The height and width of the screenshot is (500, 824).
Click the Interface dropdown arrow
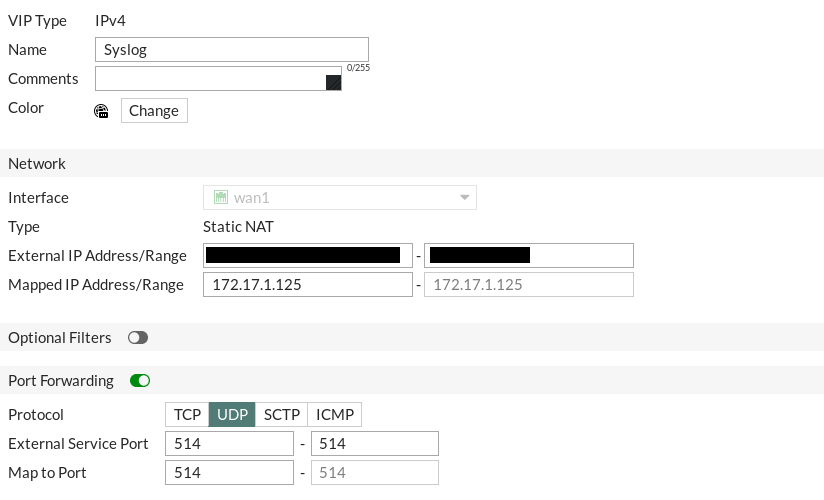click(x=464, y=197)
